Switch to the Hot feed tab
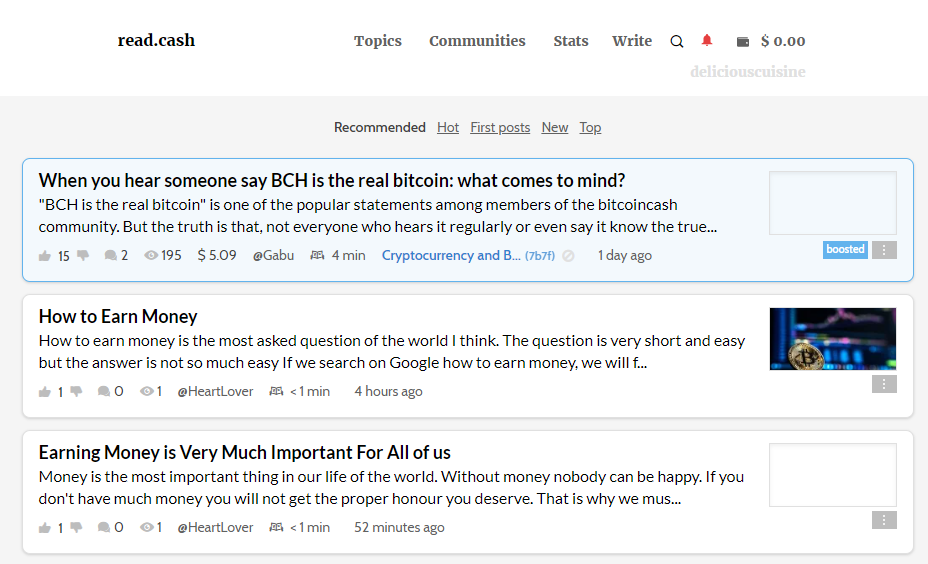Image resolution: width=928 pixels, height=564 pixels. (x=448, y=127)
